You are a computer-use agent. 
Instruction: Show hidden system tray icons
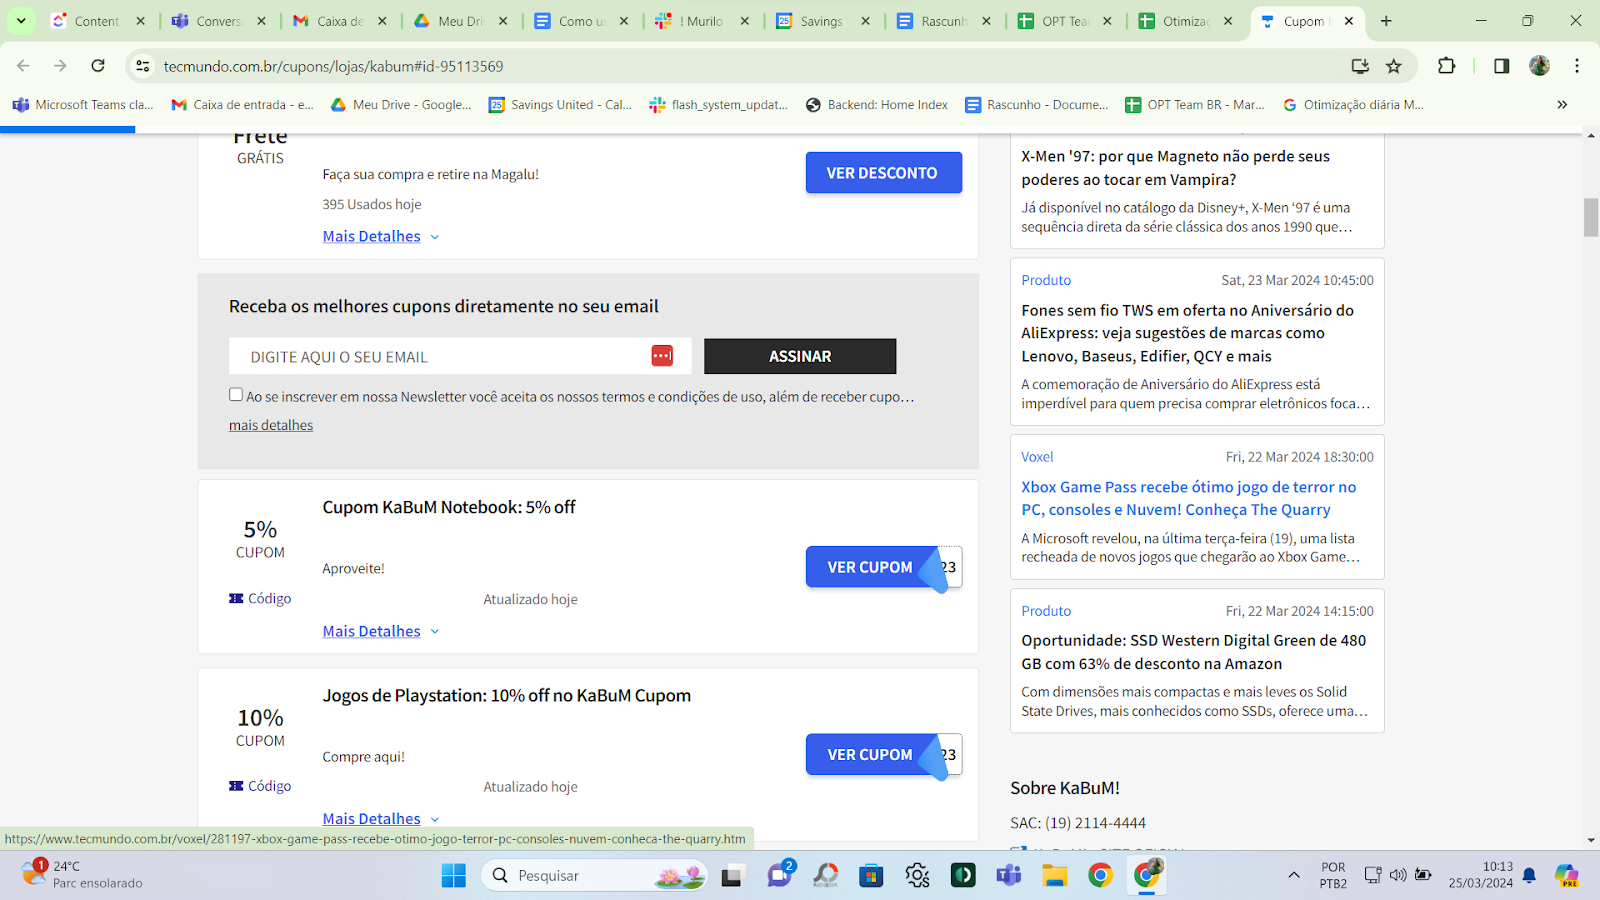click(1294, 876)
